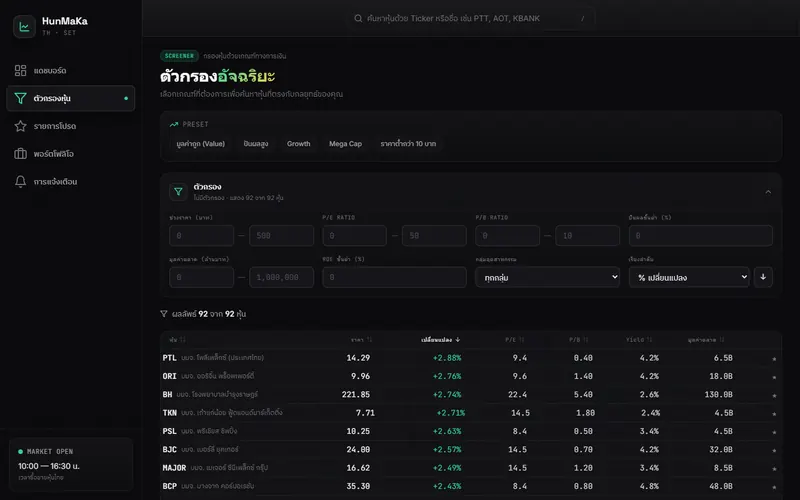This screenshot has height=500, width=800.
Task: Add BJC to favorites with star
Action: [x=774, y=451]
